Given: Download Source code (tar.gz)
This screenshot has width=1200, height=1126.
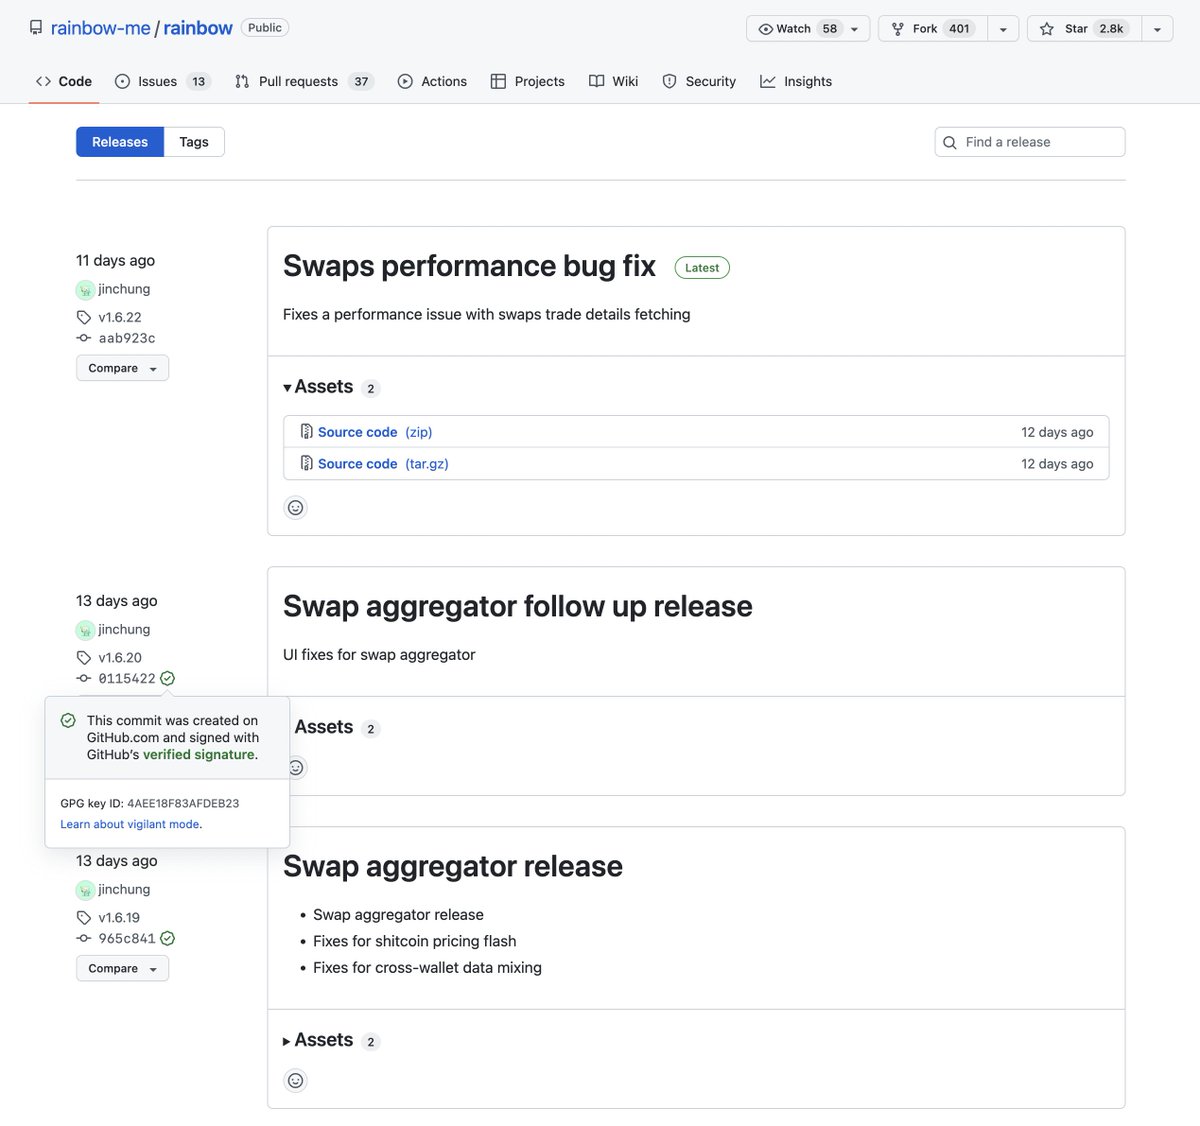Looking at the screenshot, I should point(383,464).
